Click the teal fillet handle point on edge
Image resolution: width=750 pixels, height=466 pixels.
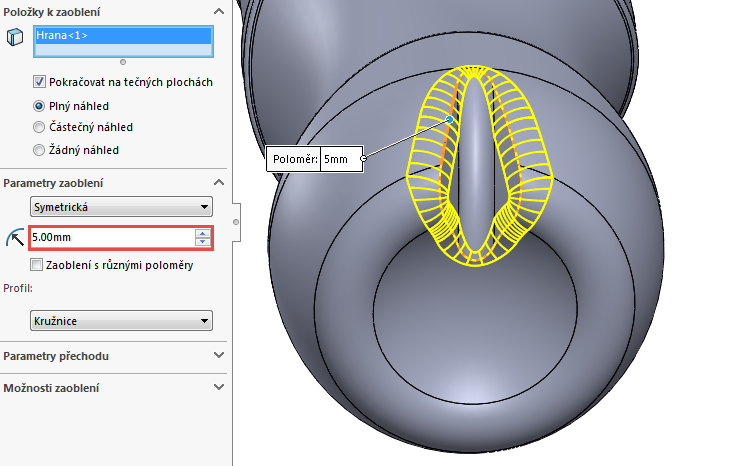coord(450,119)
